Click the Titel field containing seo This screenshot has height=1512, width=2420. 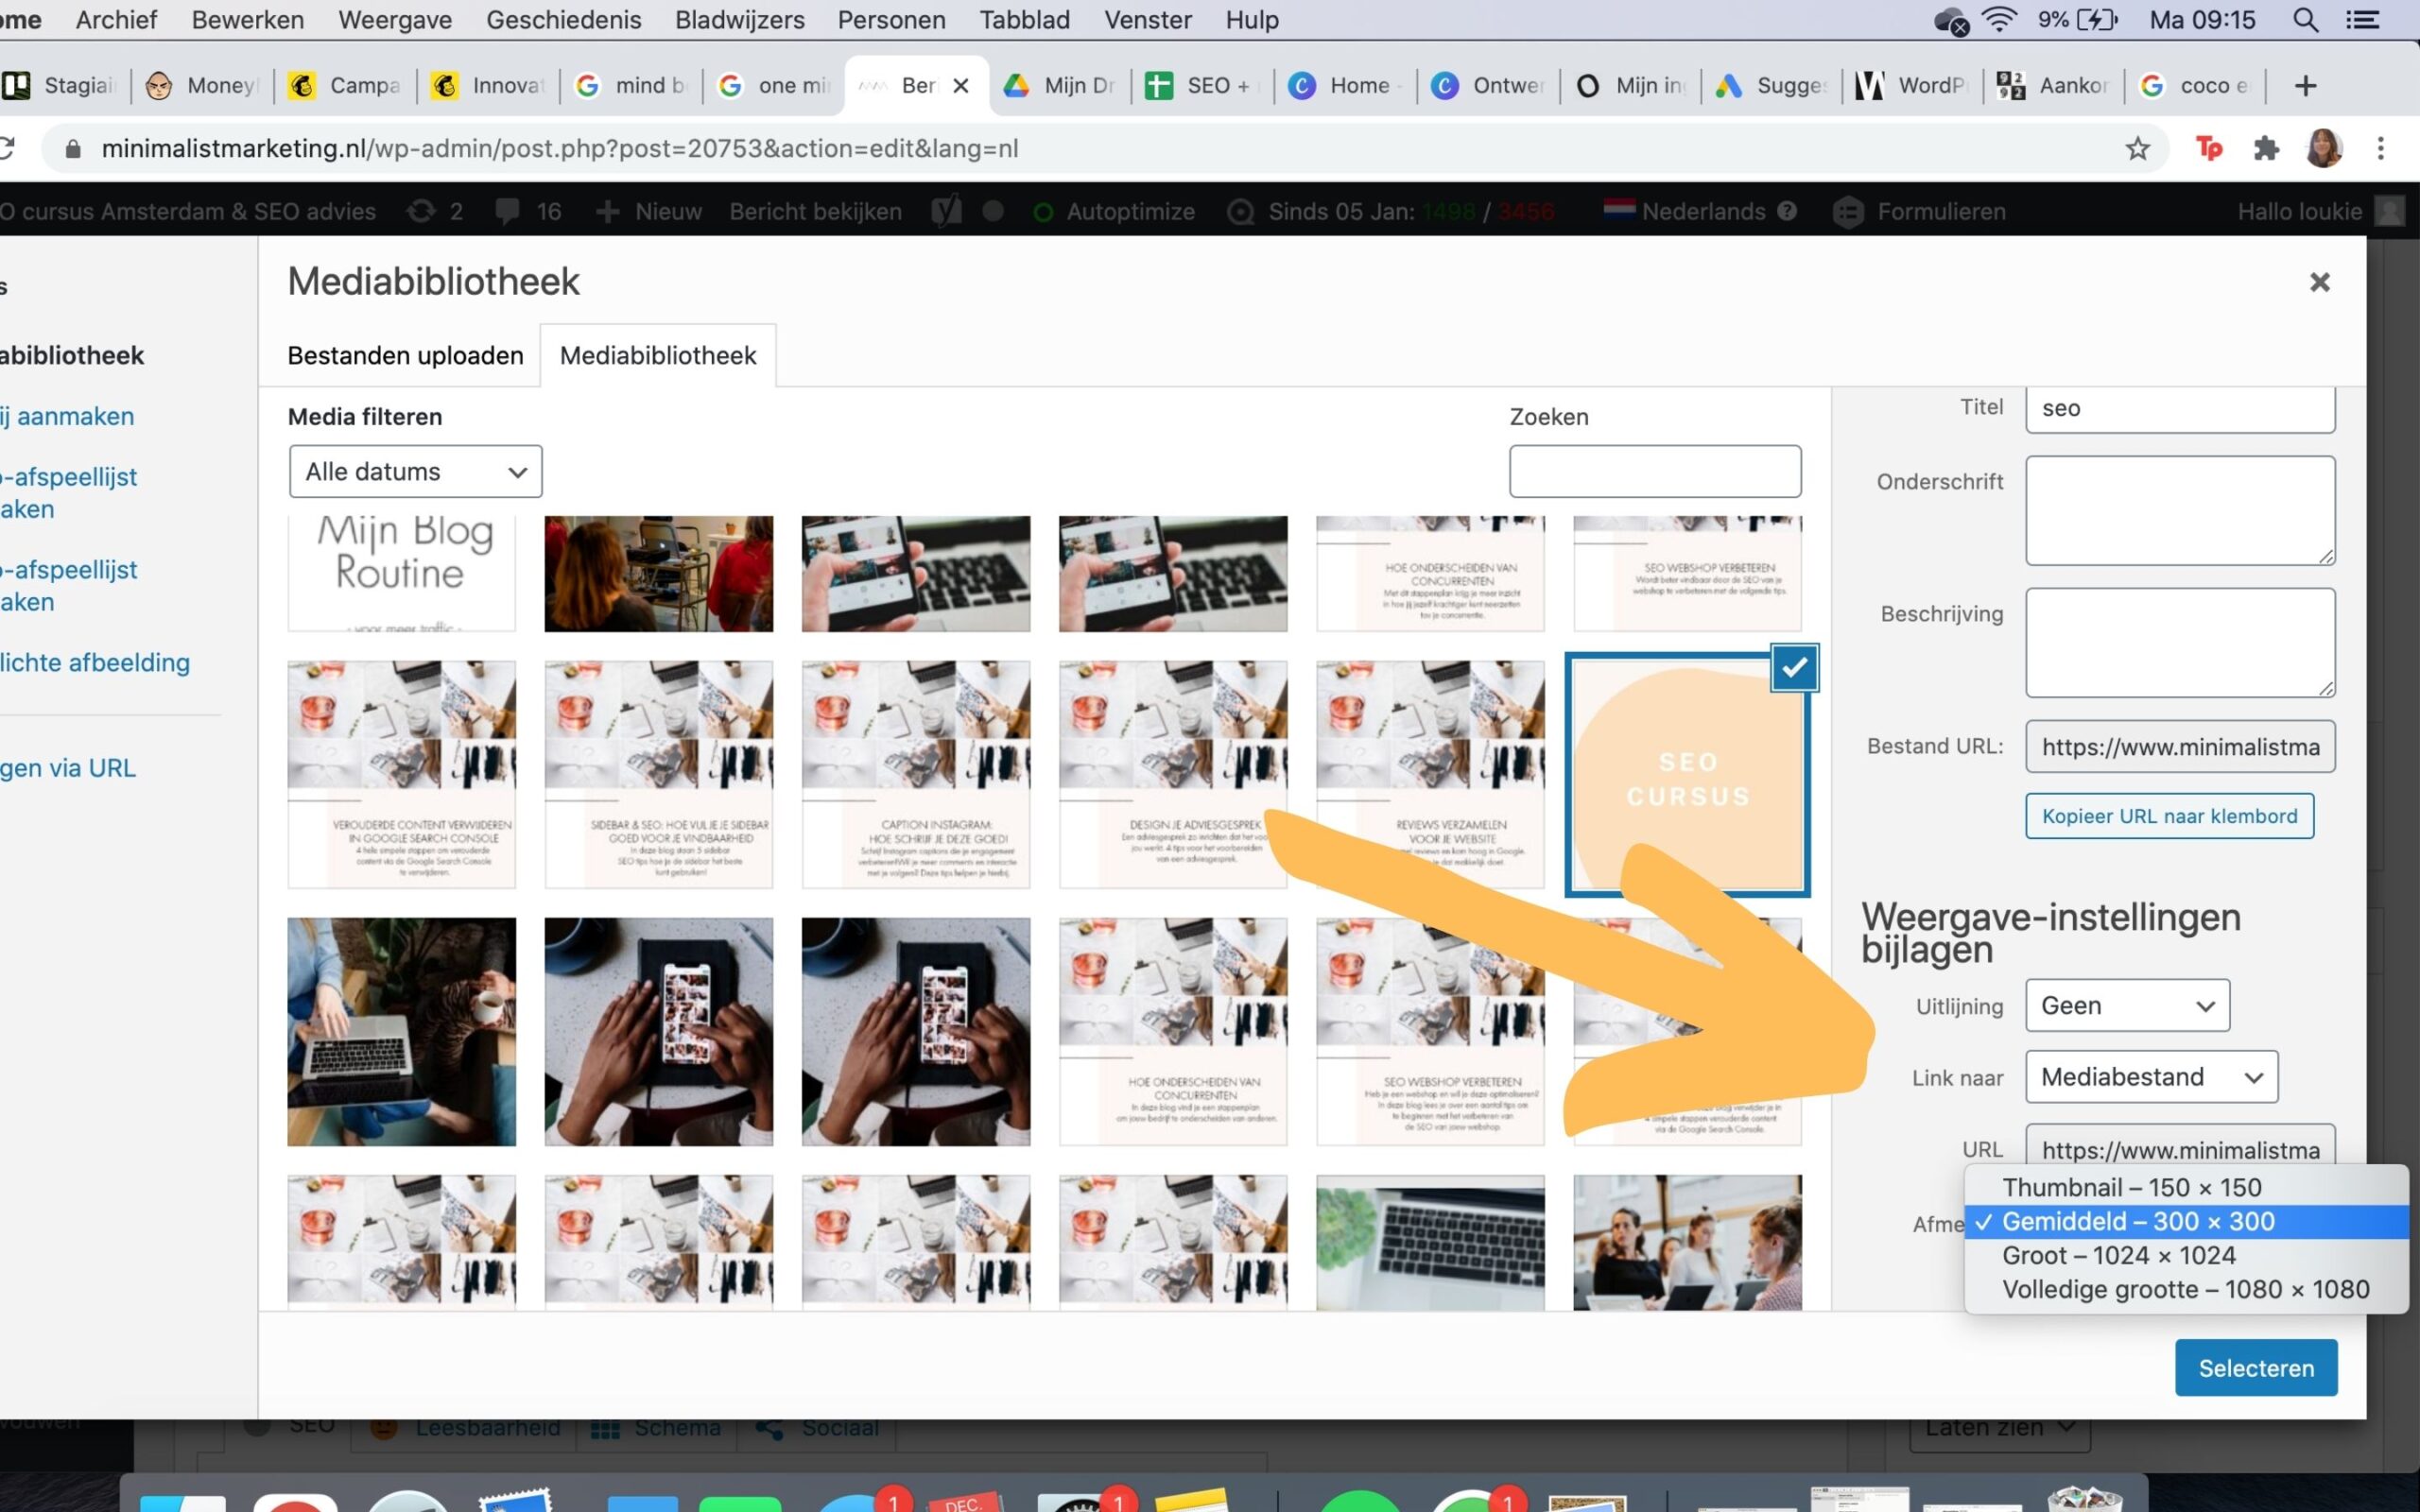(2180, 409)
